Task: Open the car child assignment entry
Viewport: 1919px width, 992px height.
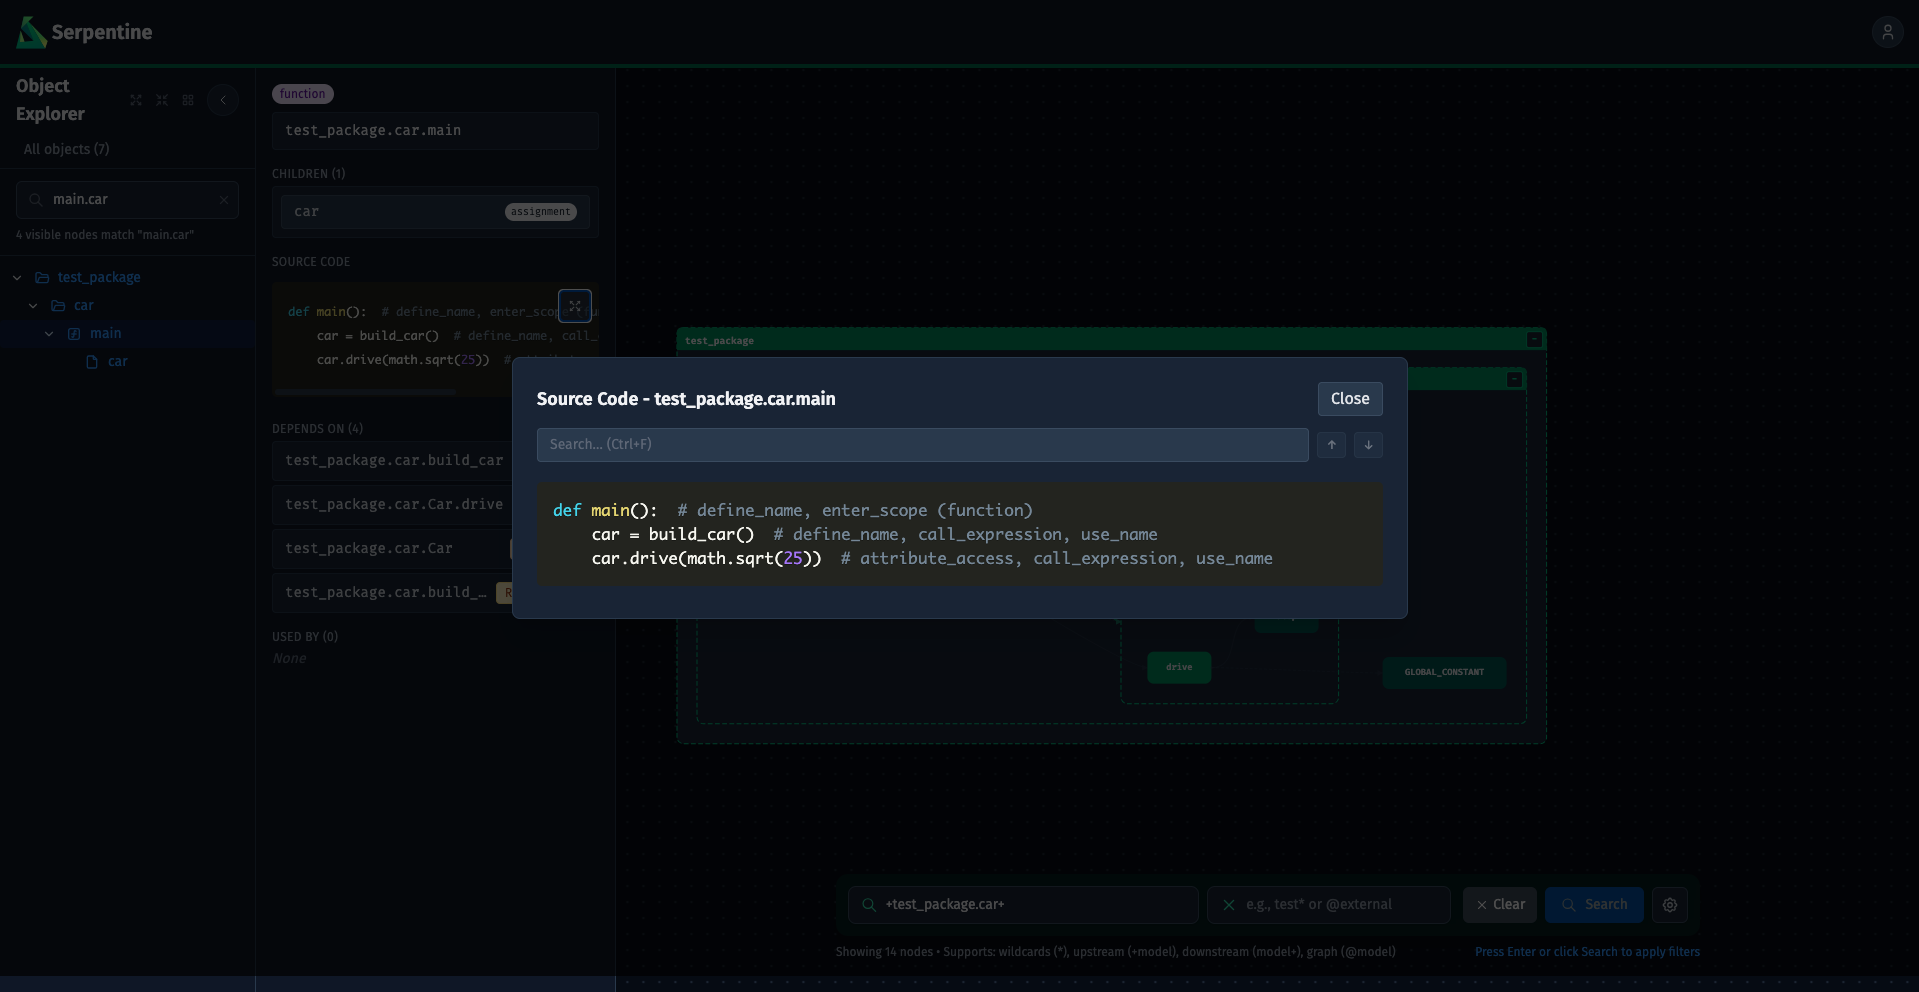Action: point(435,212)
